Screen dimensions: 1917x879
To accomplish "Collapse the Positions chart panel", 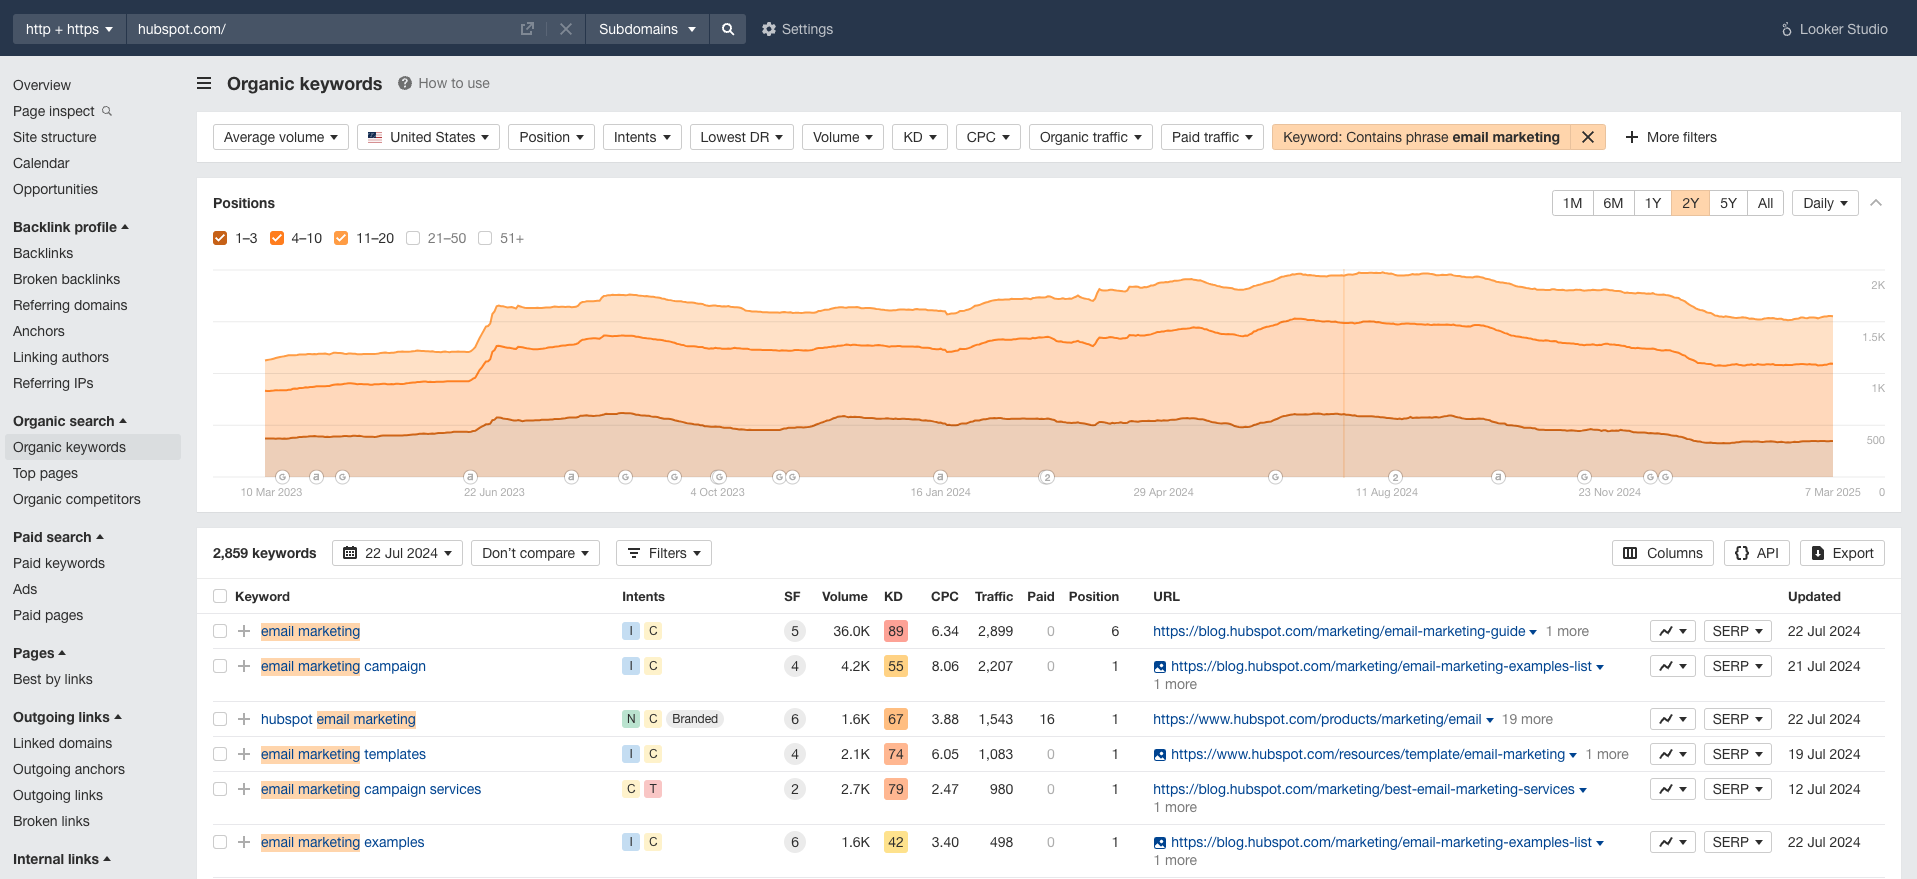I will 1876,203.
